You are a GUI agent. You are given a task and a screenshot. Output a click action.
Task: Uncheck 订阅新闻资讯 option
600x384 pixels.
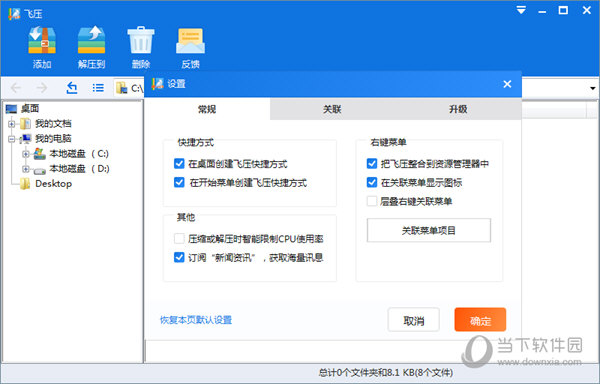coord(179,257)
